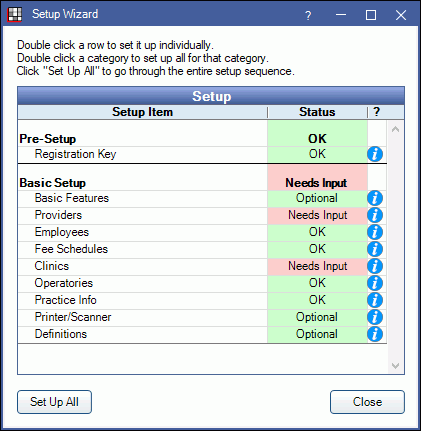The height and width of the screenshot is (431, 421).
Task: Select the Basic Setup category row
Action: click(202, 182)
